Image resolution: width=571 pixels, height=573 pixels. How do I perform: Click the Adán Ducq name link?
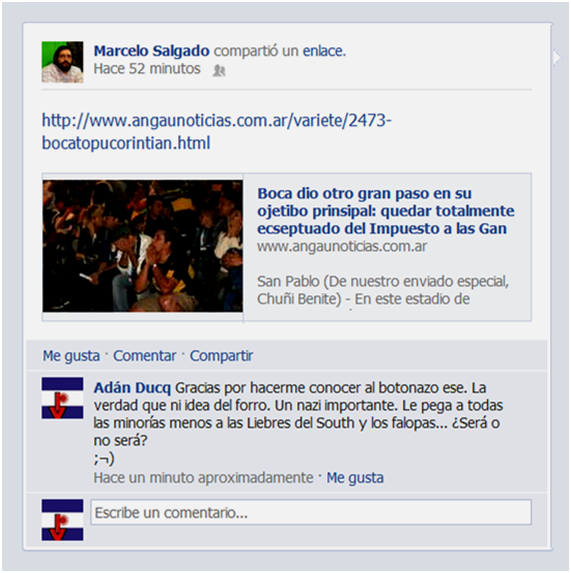[x=132, y=388]
